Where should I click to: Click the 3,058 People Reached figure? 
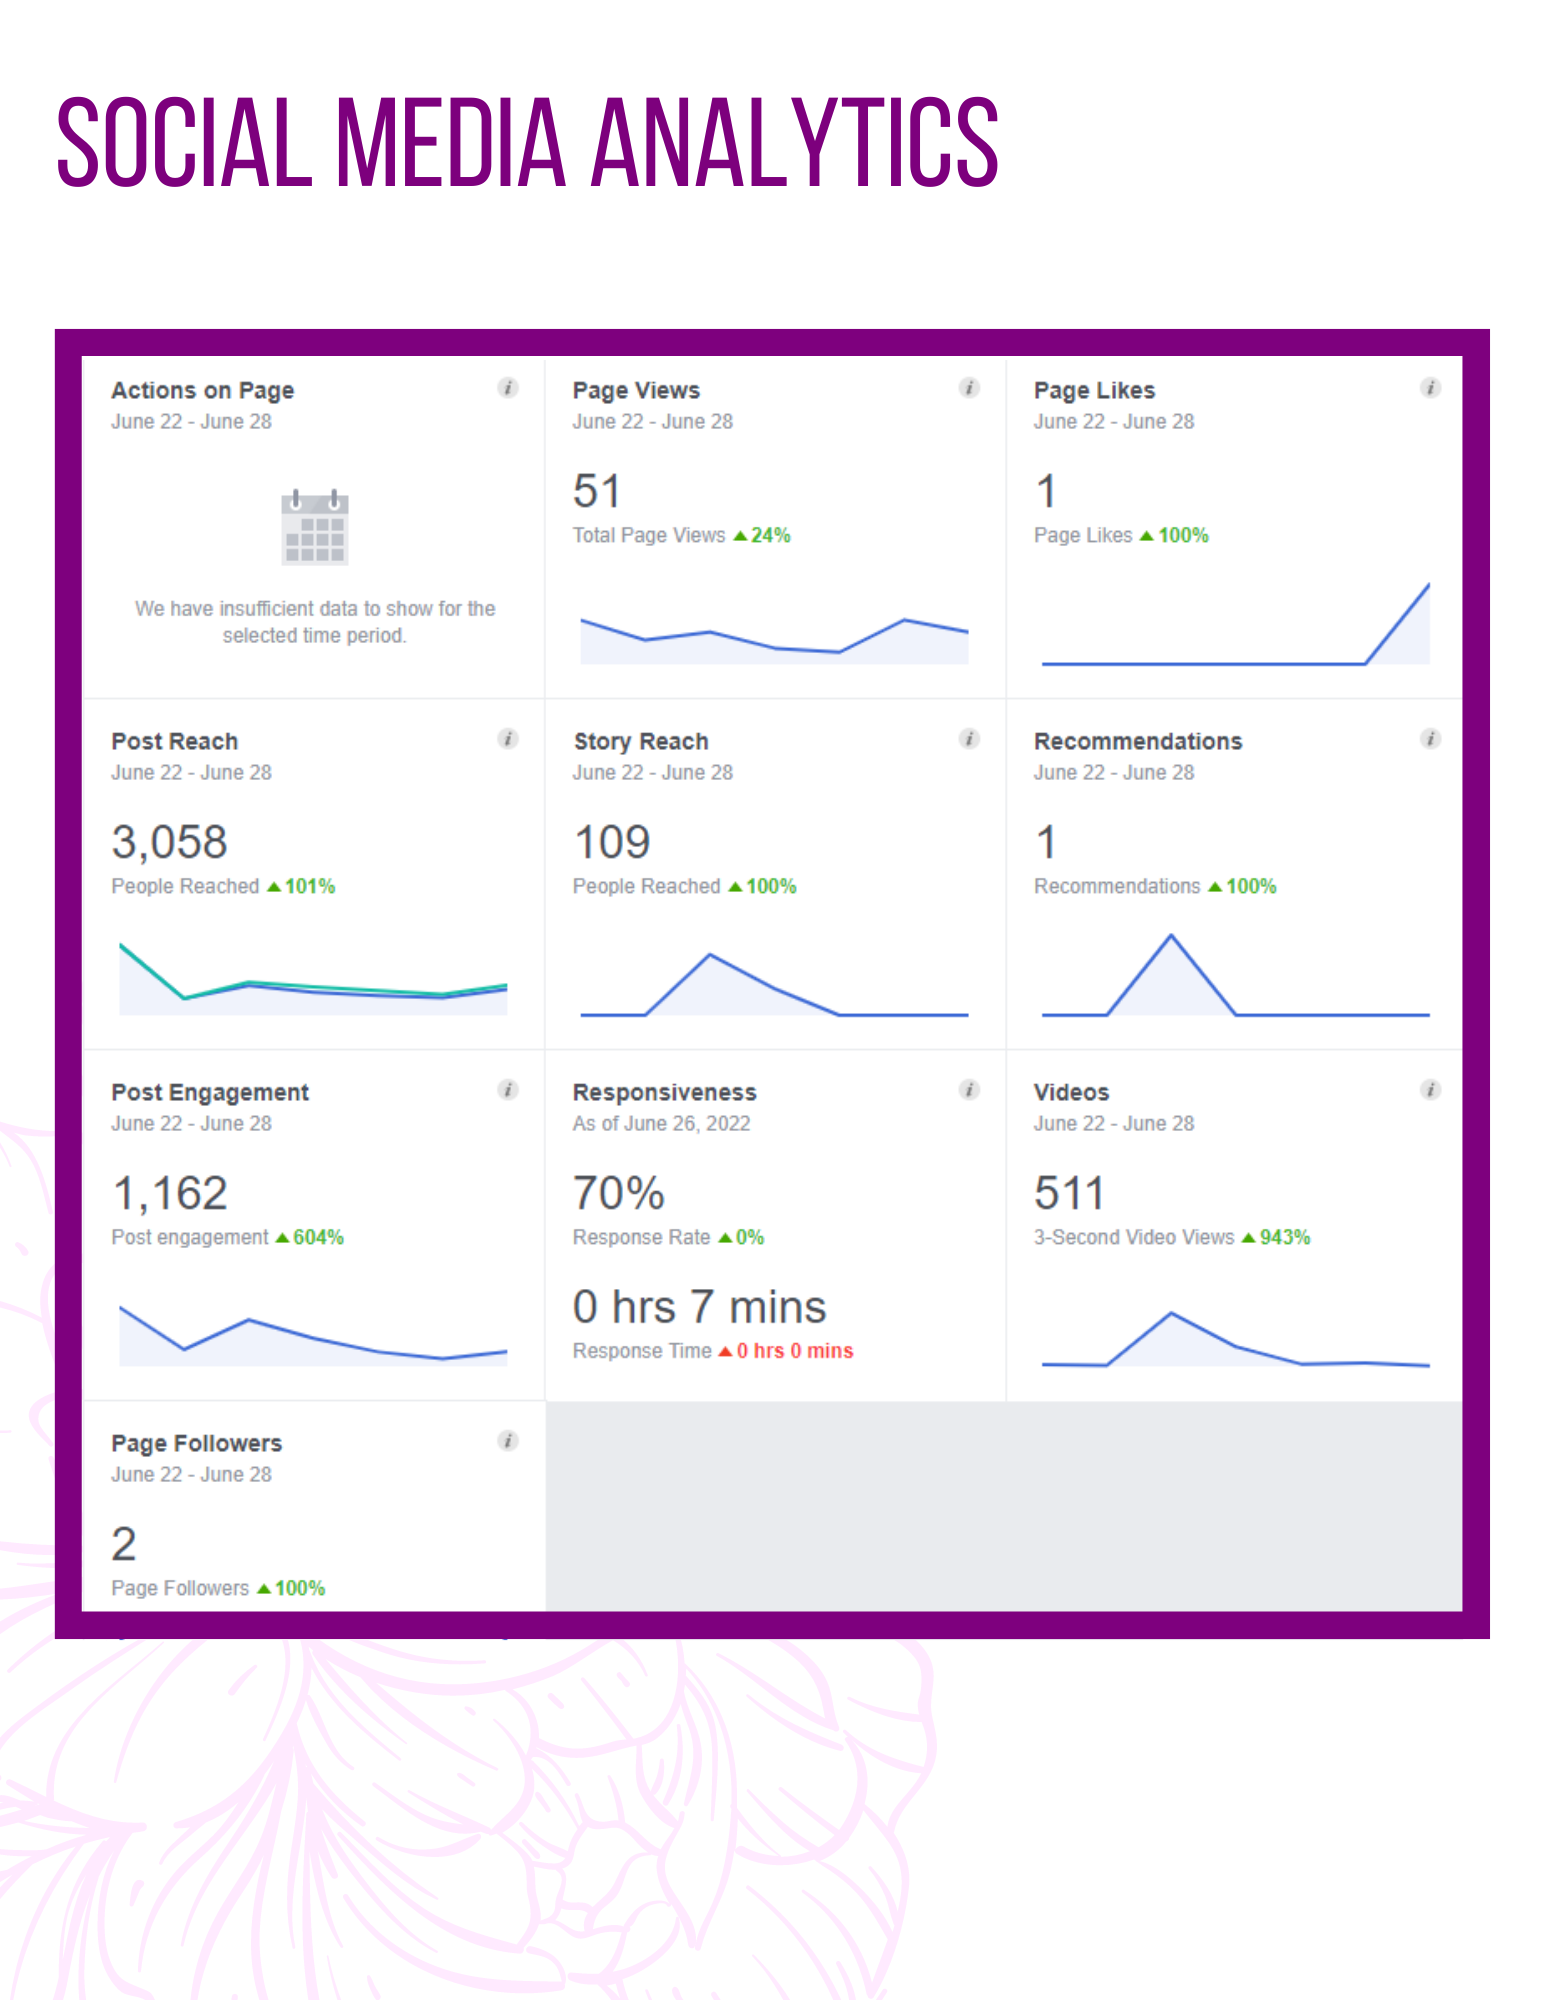coord(170,842)
